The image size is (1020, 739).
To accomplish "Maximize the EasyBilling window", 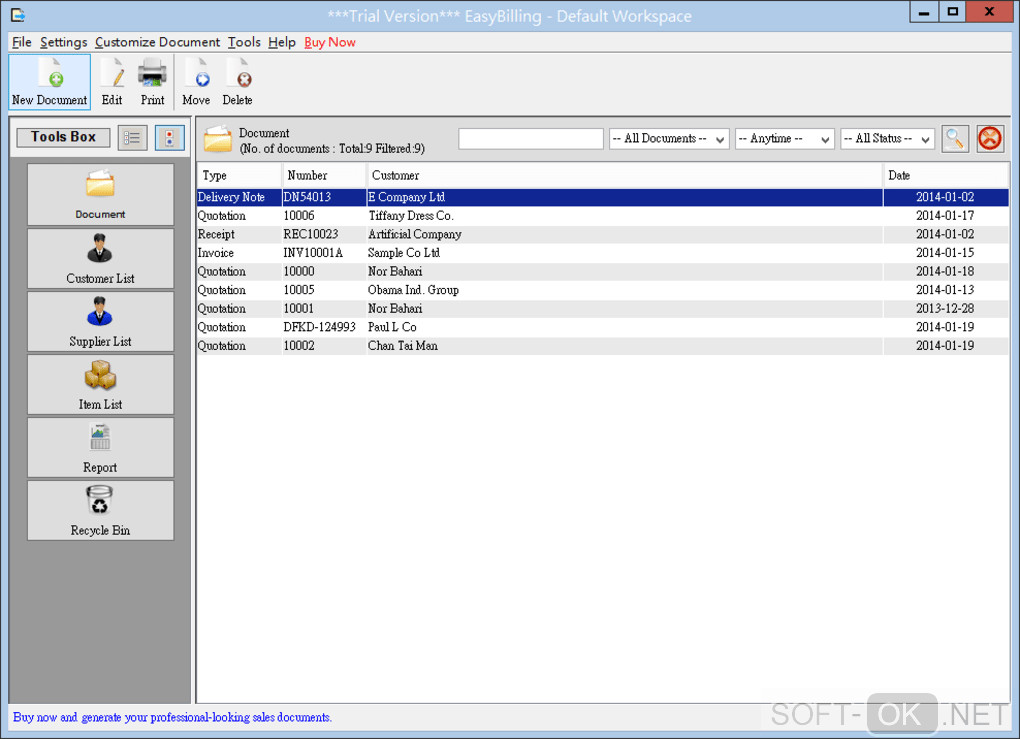I will point(952,12).
